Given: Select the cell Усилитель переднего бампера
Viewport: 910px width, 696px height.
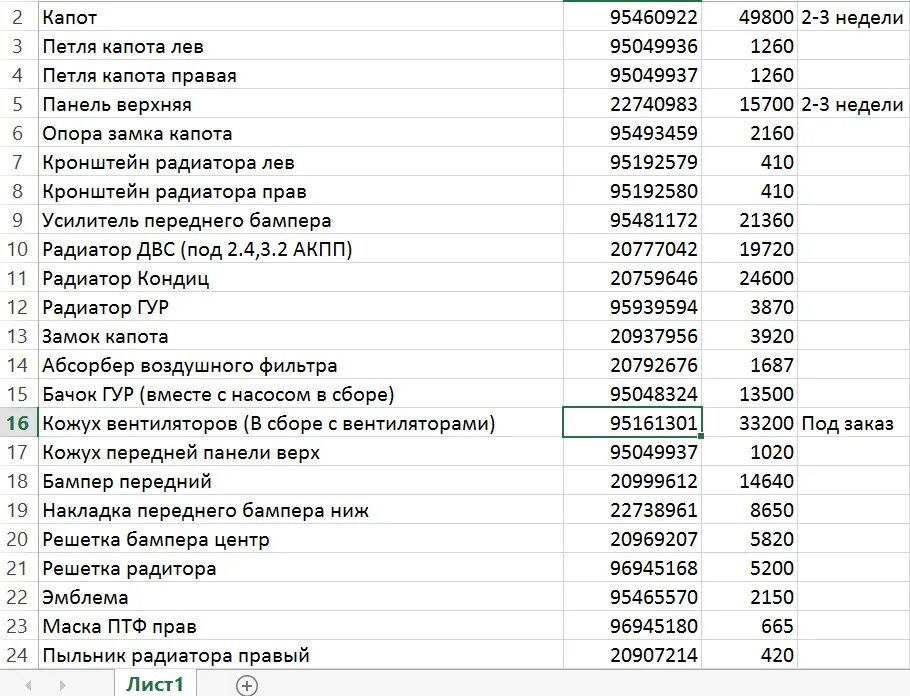Looking at the screenshot, I should tap(301, 220).
